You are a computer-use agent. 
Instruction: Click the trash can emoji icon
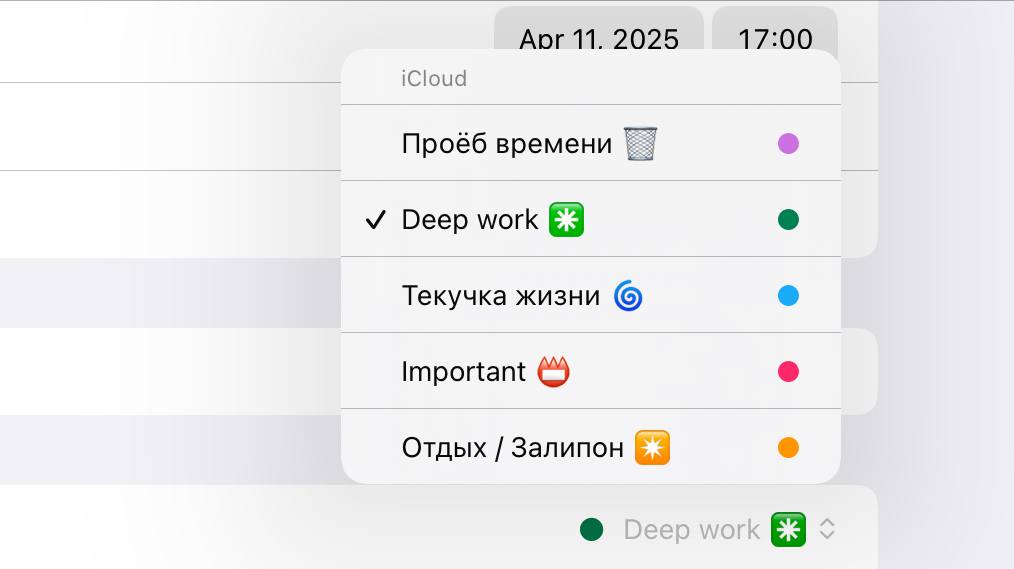pyautogui.click(x=641, y=144)
